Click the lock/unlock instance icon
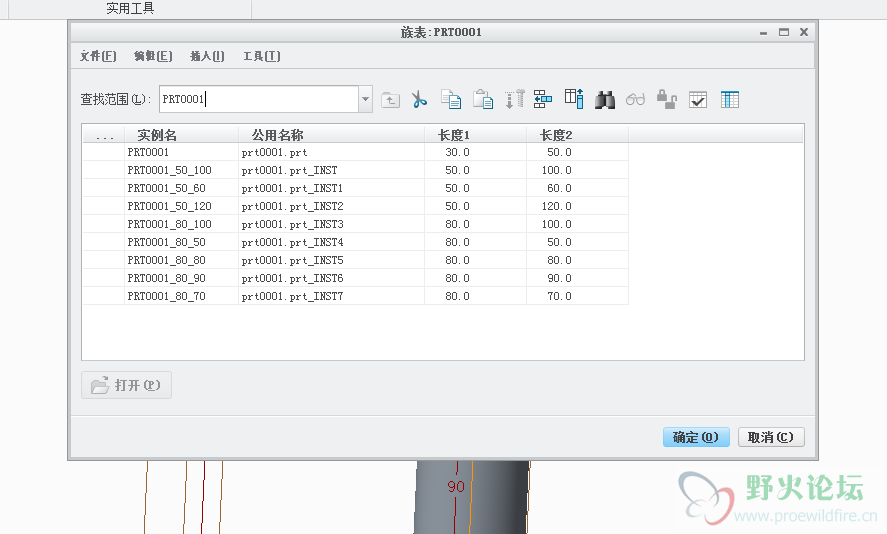 667,99
